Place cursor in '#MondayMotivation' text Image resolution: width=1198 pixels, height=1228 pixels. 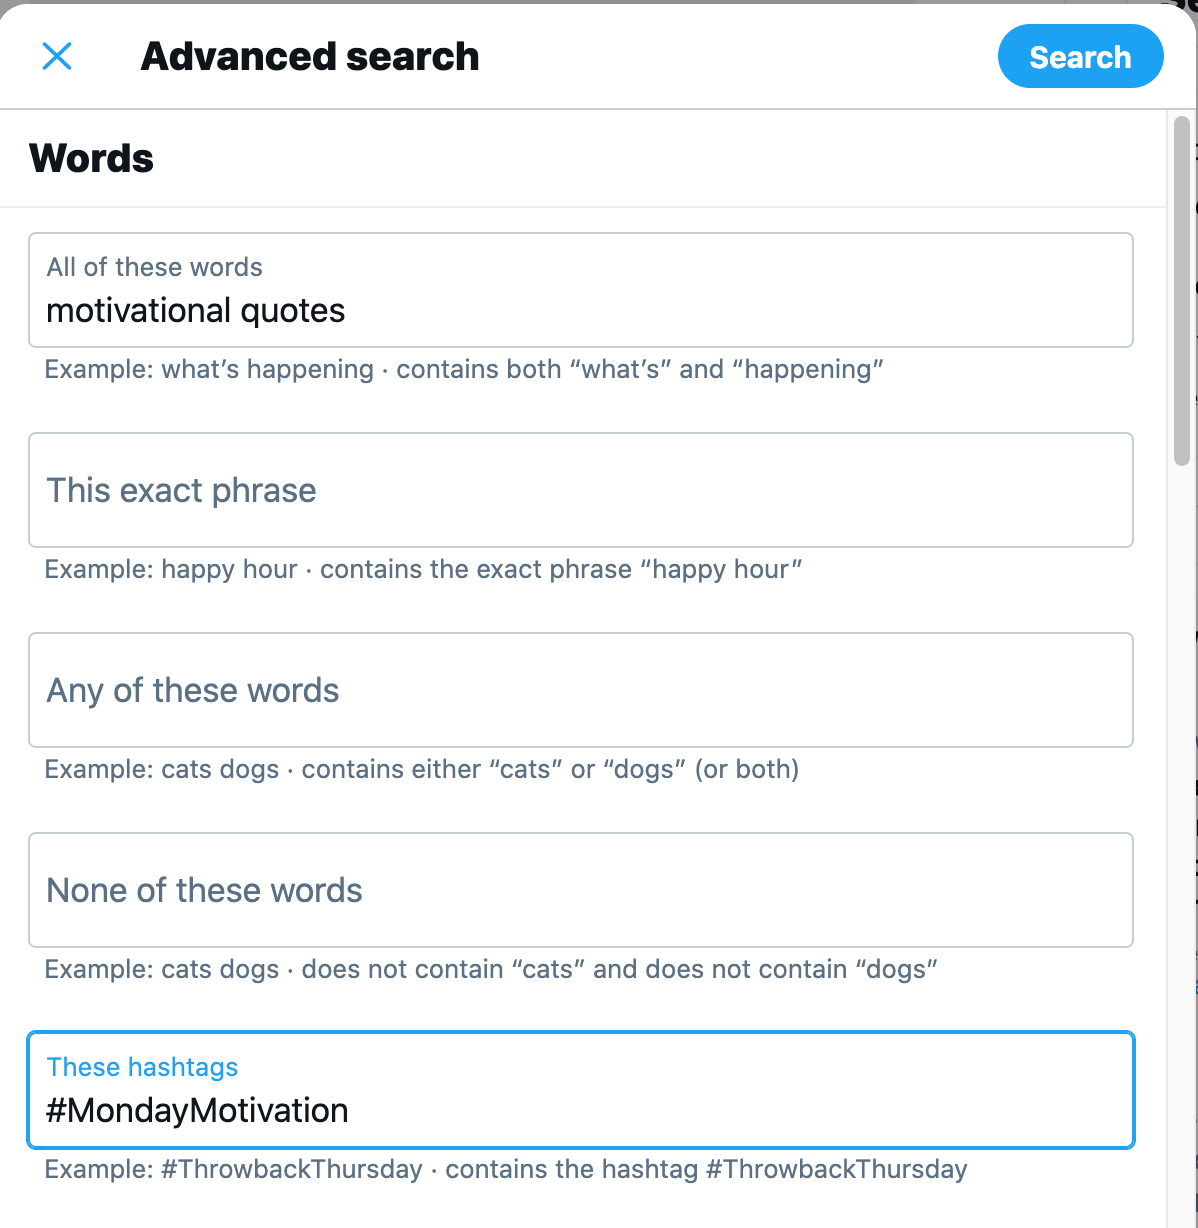(x=197, y=1111)
